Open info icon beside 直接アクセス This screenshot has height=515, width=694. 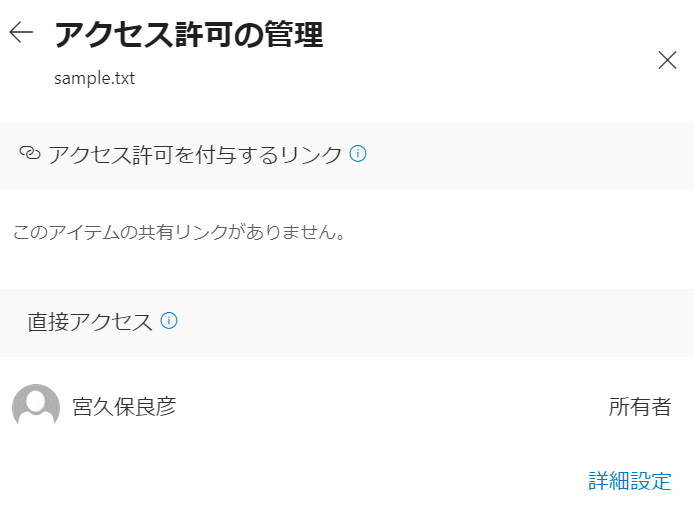coord(169,320)
